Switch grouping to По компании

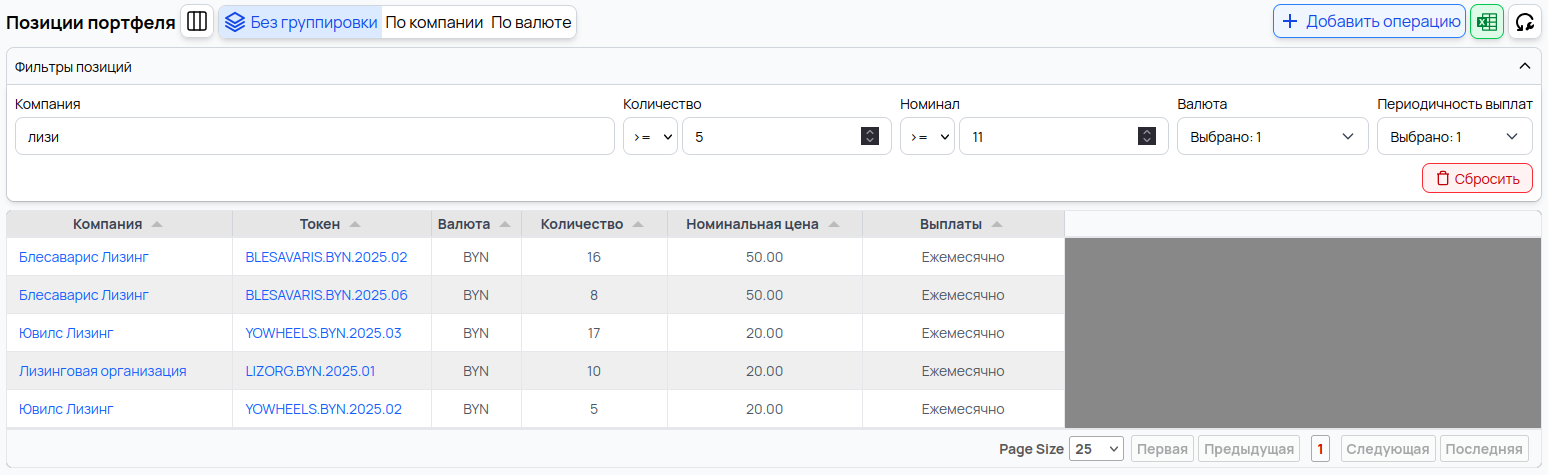pyautogui.click(x=434, y=21)
